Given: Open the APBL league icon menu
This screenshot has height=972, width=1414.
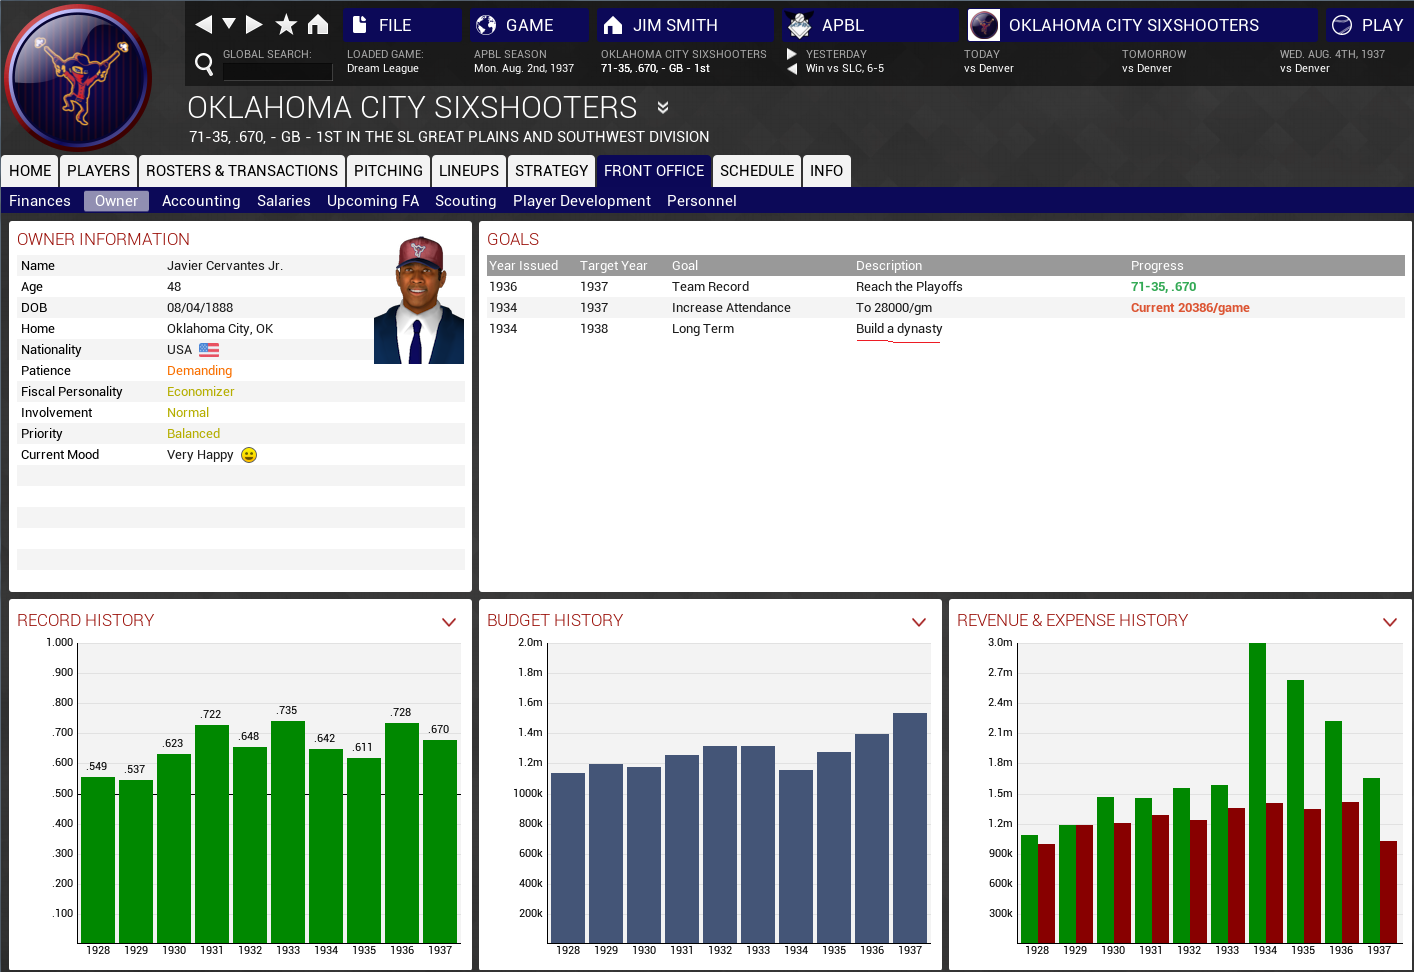Looking at the screenshot, I should (799, 25).
